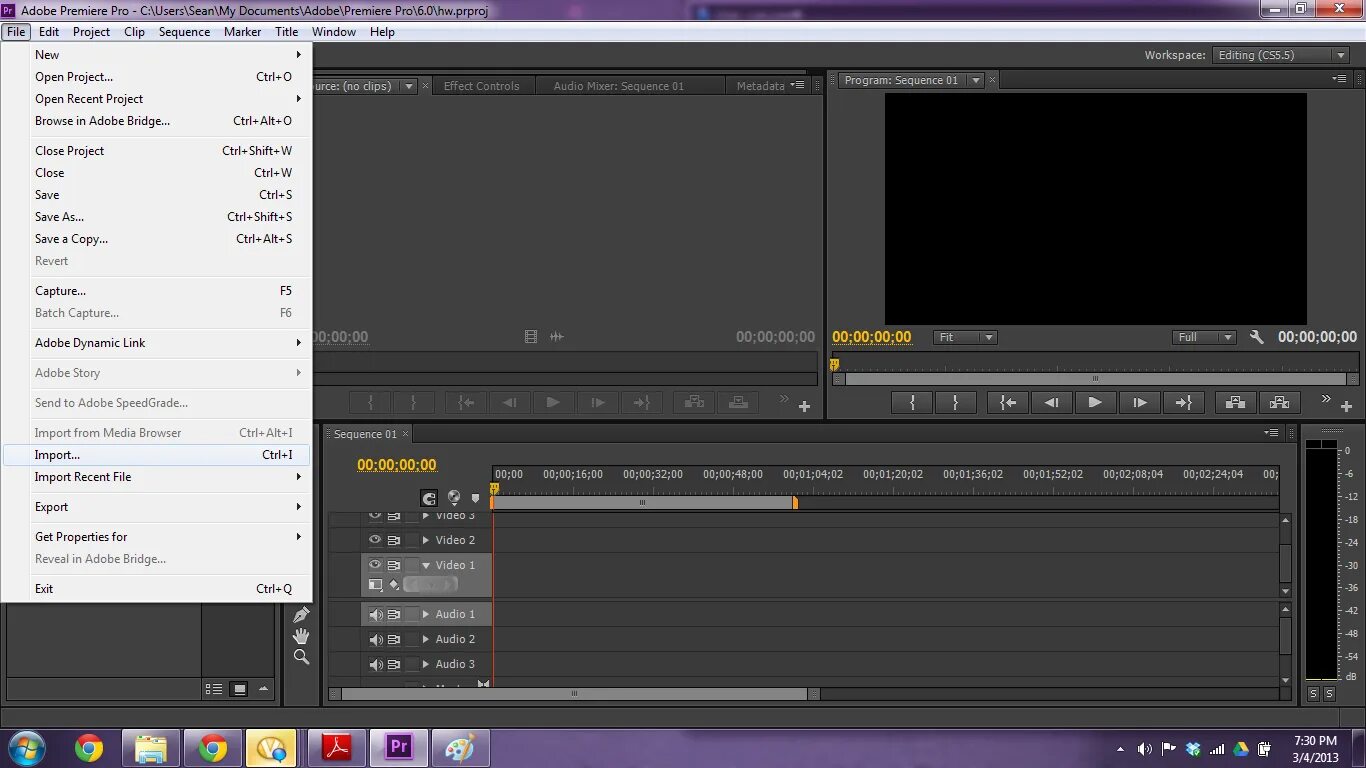Select the Zoom tool
The width and height of the screenshot is (1366, 768).
click(x=300, y=657)
